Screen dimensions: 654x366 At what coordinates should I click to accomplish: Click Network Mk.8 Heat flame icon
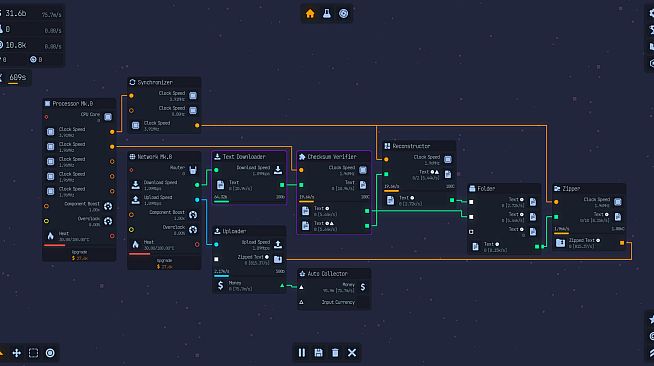[x=135, y=244]
